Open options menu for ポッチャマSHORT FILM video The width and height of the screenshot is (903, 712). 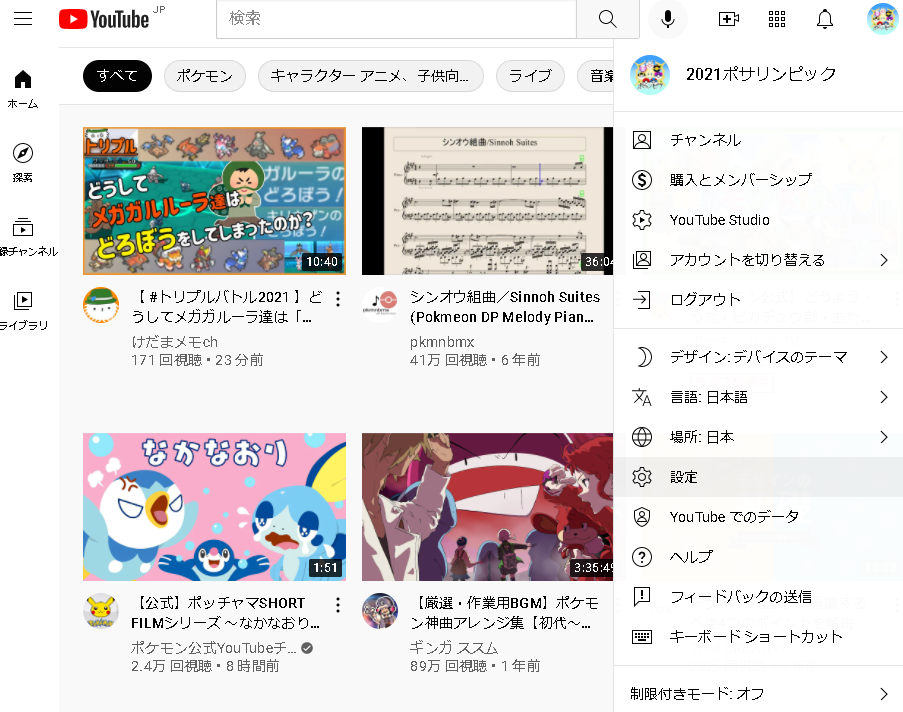[x=337, y=604]
